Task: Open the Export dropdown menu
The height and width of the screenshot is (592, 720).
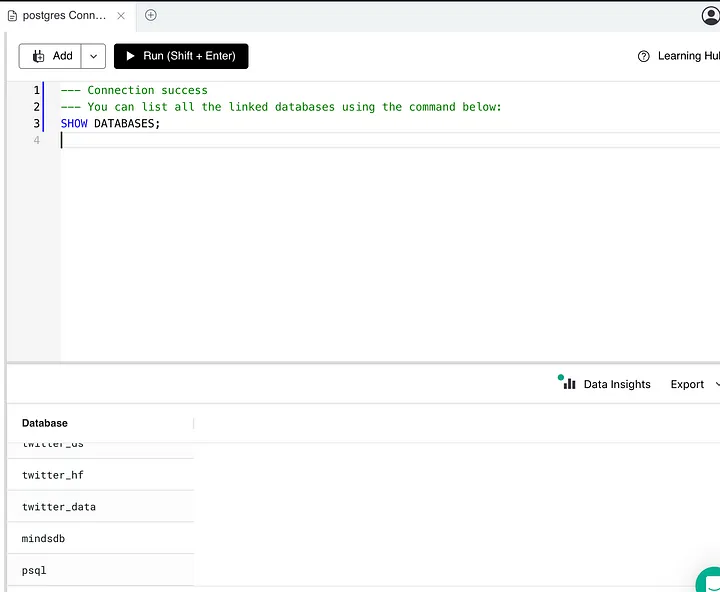Action: click(694, 384)
